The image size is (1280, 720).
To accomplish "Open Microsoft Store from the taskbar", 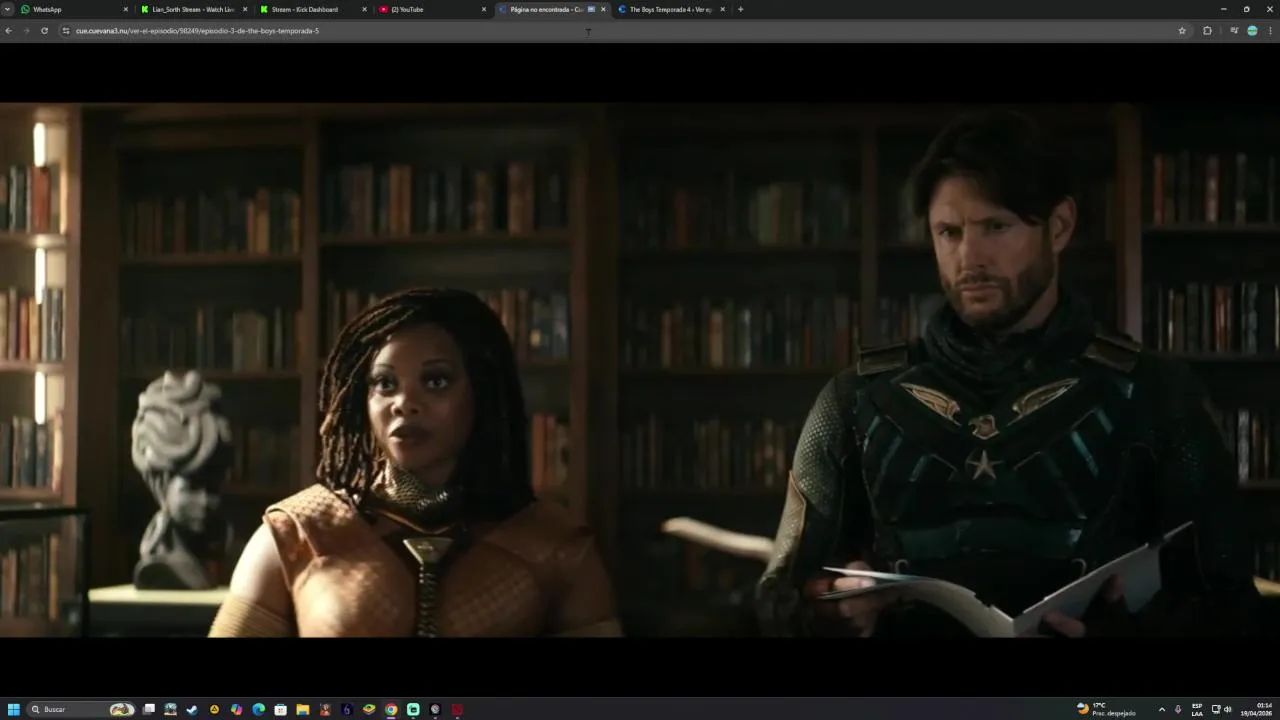I will pos(280,709).
